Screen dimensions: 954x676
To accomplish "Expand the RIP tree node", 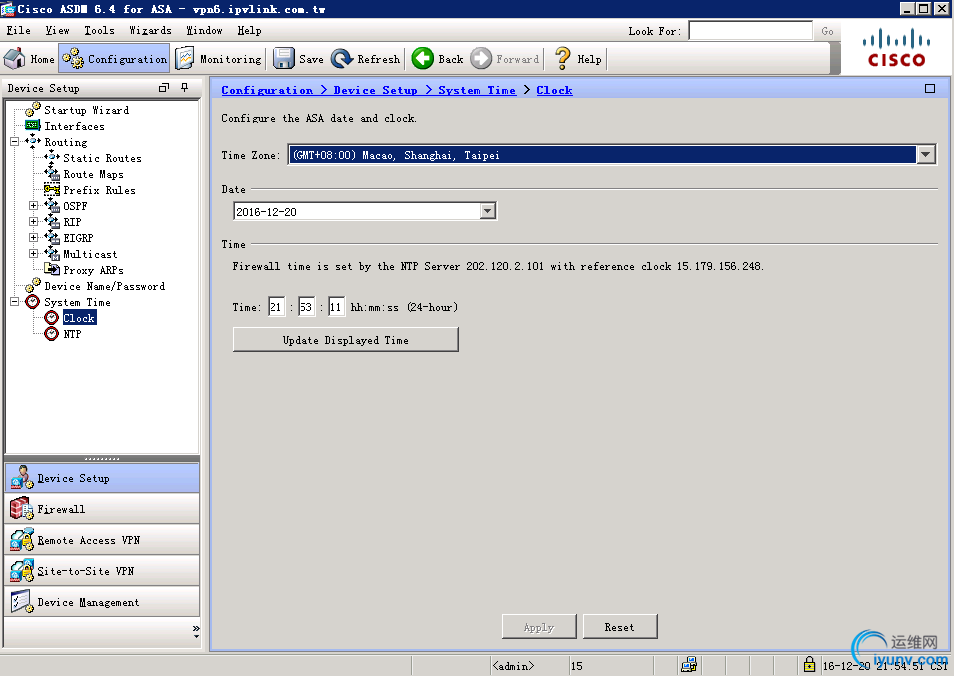I will (34, 221).
